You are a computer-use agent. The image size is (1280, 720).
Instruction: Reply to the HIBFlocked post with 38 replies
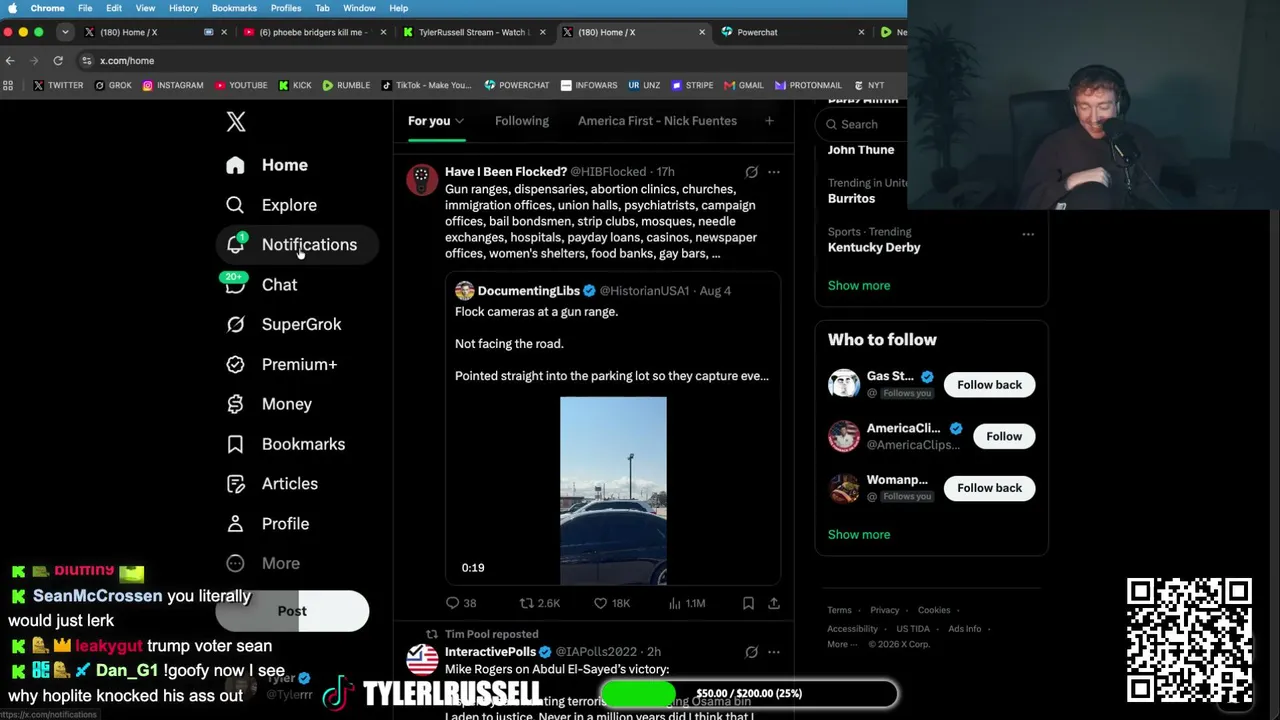(461, 603)
